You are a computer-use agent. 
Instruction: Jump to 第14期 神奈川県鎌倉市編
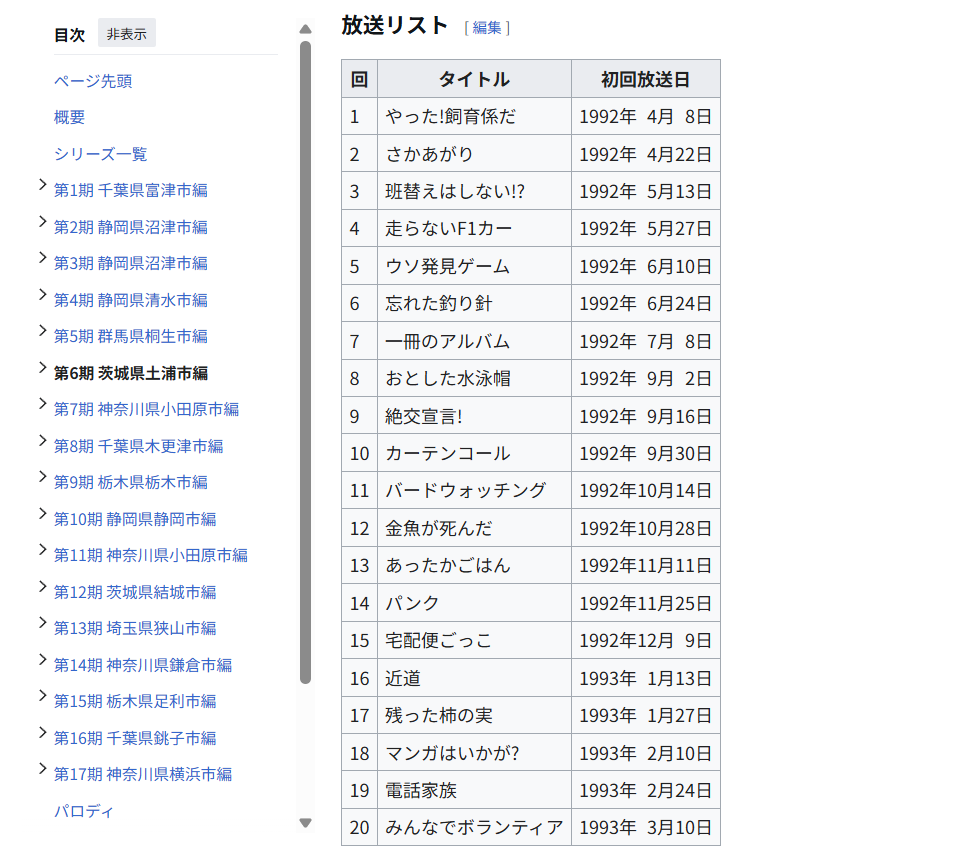(x=143, y=665)
